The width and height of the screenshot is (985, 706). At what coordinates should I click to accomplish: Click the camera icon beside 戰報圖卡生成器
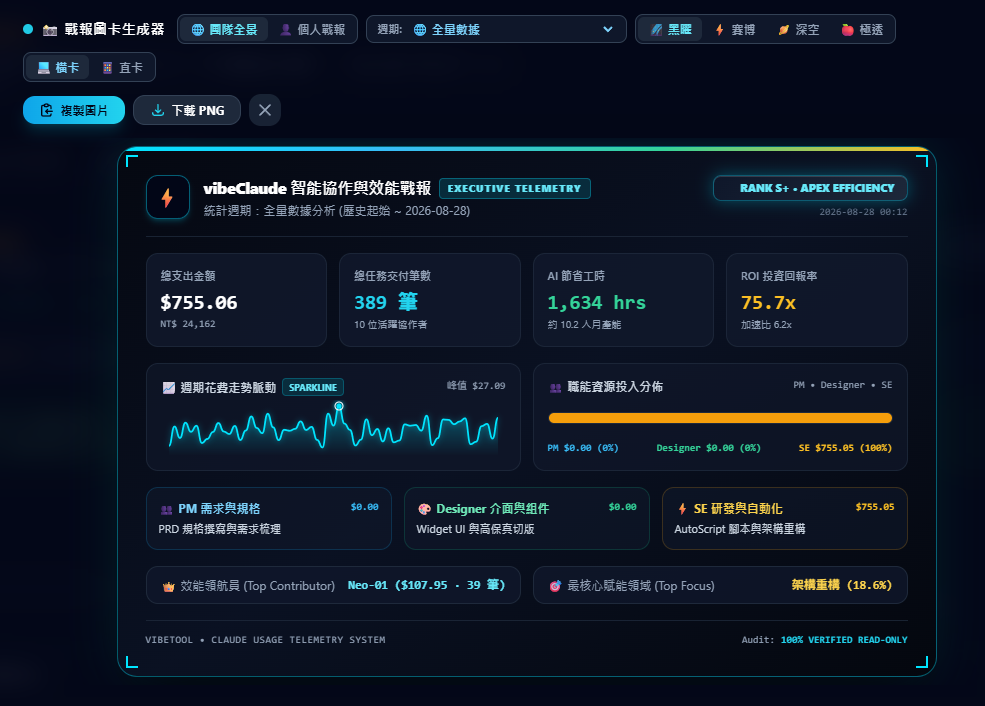(x=50, y=30)
